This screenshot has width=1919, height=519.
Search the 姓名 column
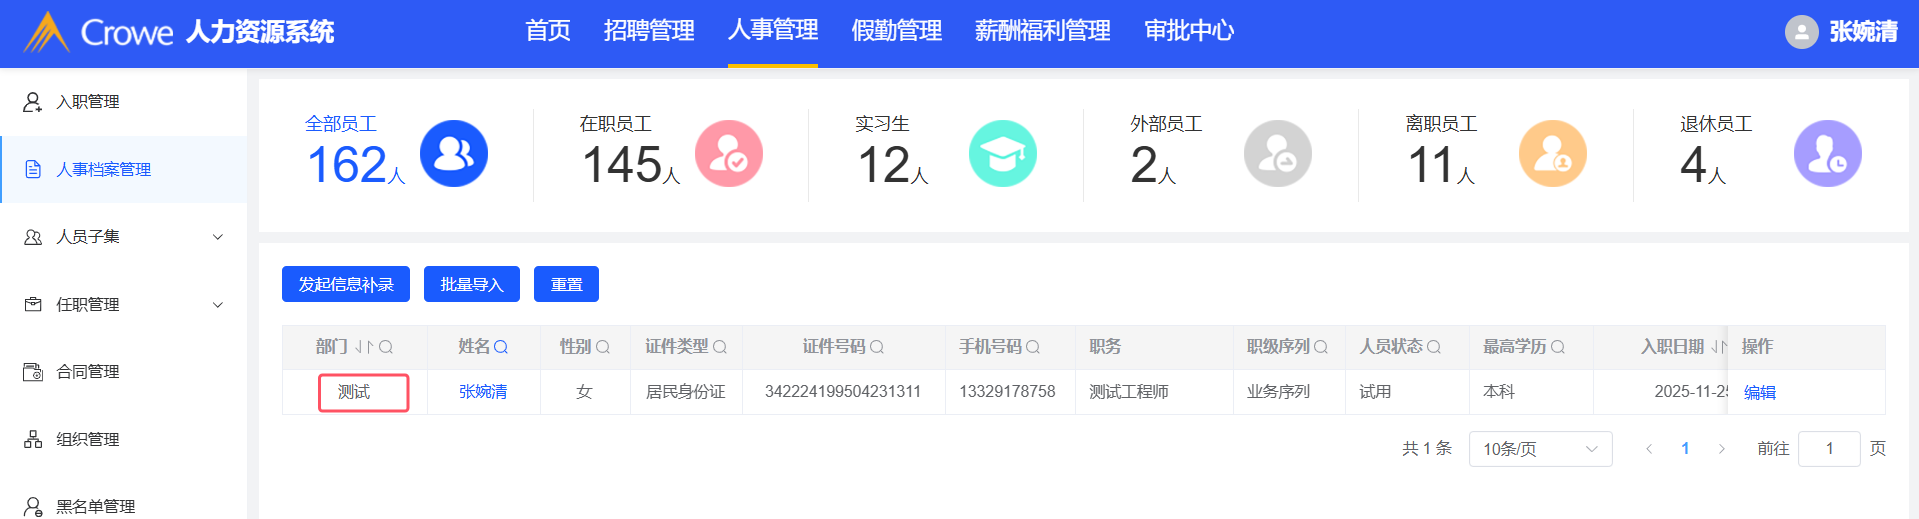pos(501,347)
